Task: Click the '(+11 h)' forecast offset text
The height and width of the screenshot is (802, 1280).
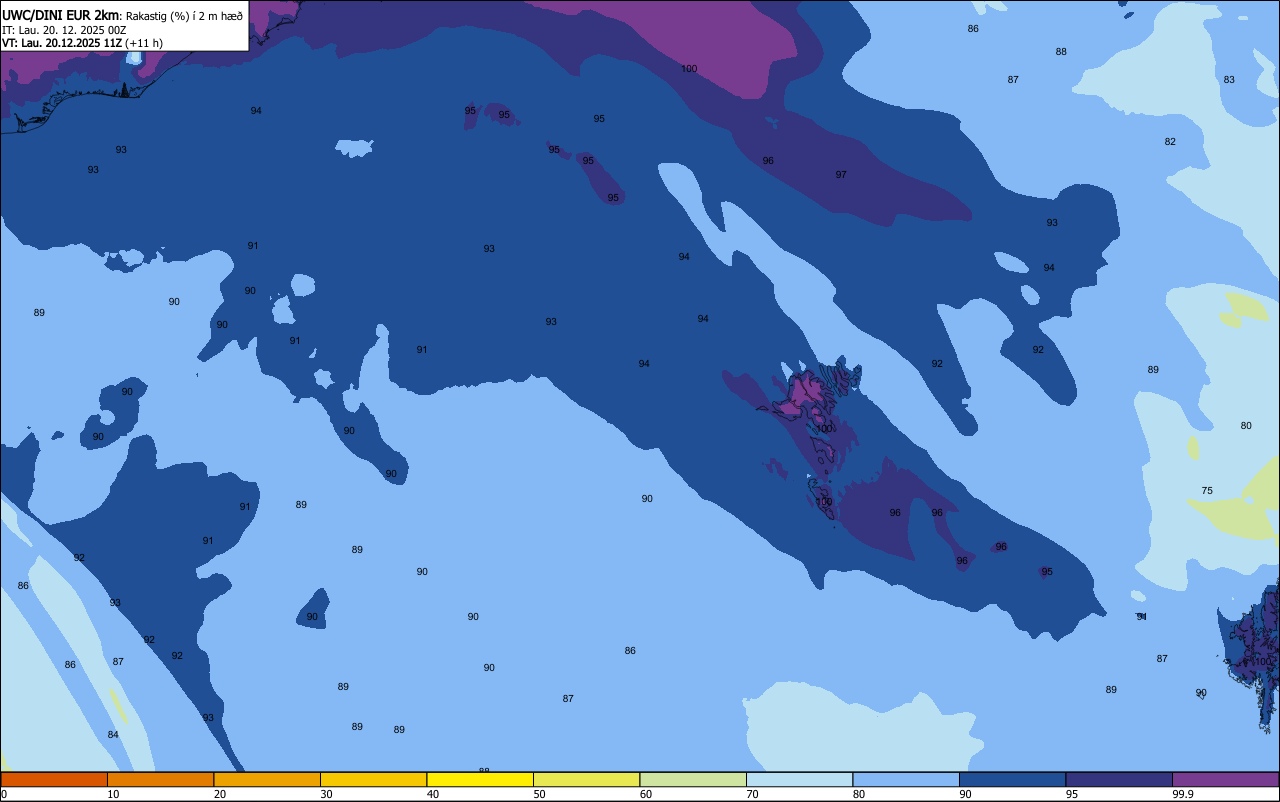Action: (x=144, y=43)
